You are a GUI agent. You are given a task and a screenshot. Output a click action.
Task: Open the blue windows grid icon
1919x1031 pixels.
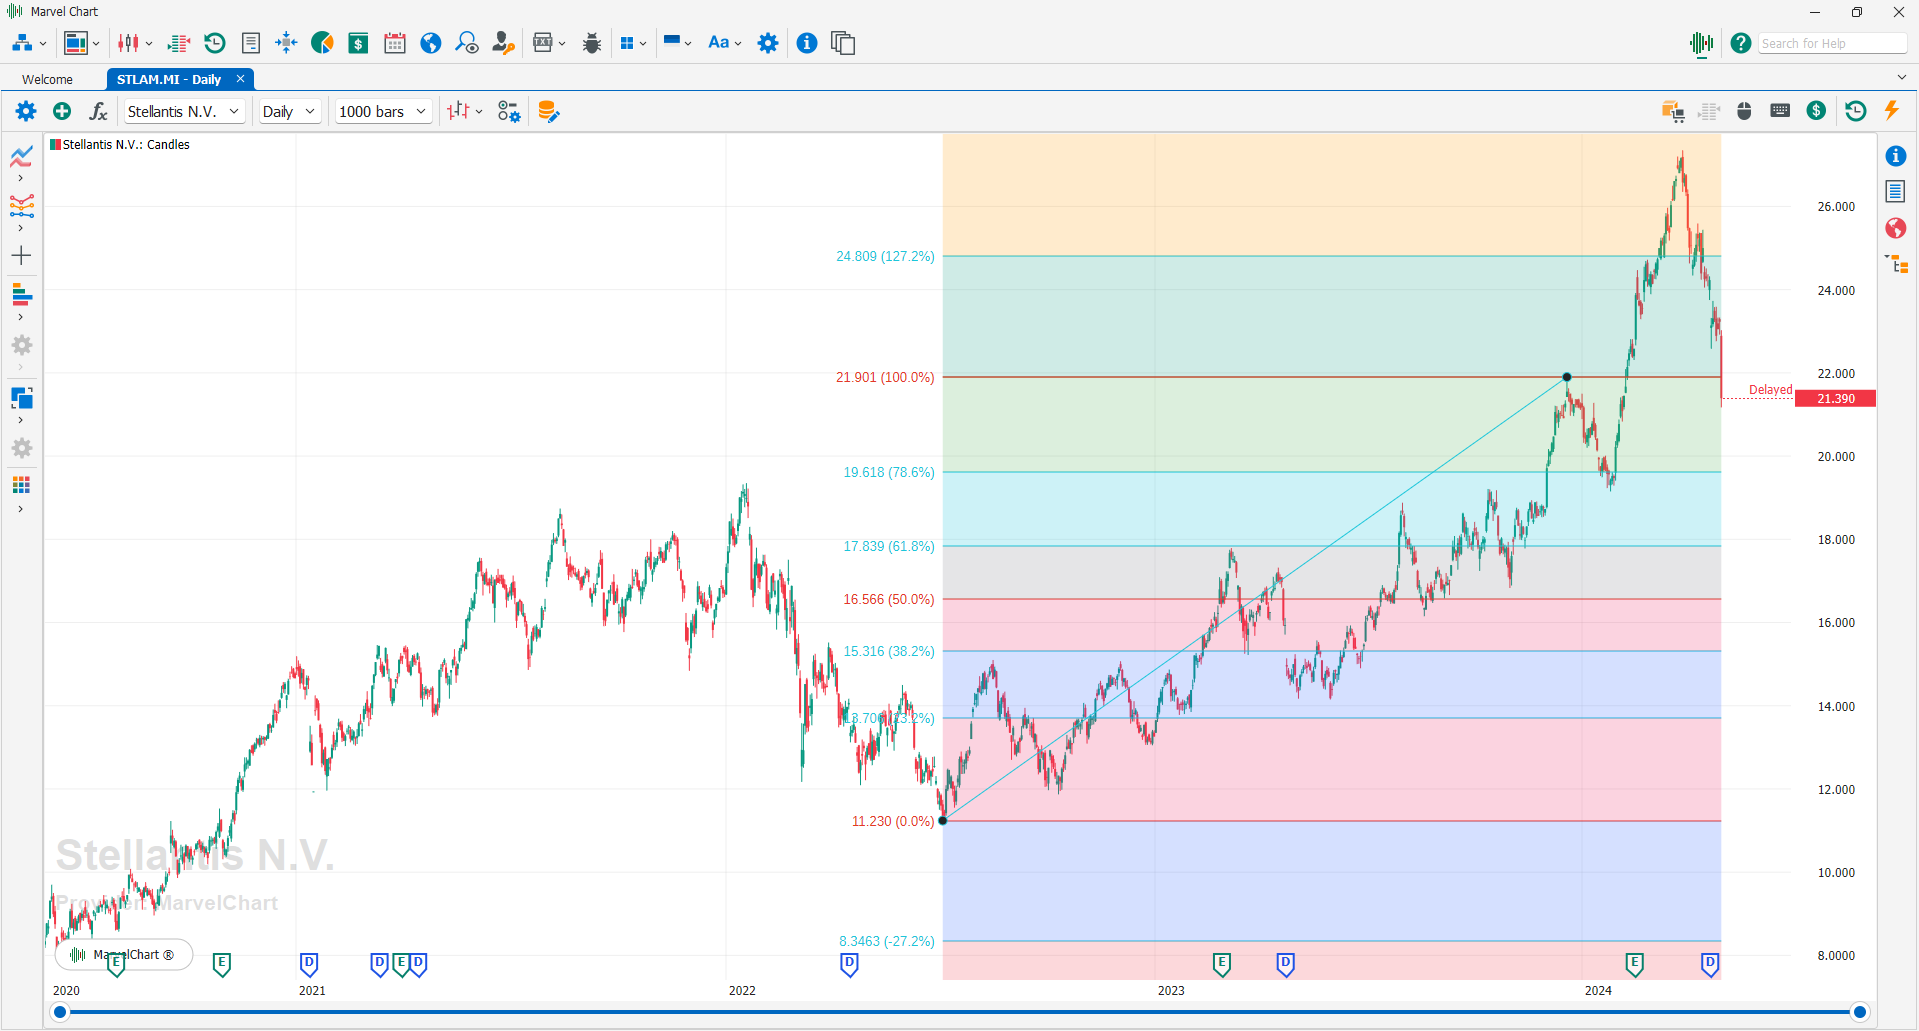(627, 43)
